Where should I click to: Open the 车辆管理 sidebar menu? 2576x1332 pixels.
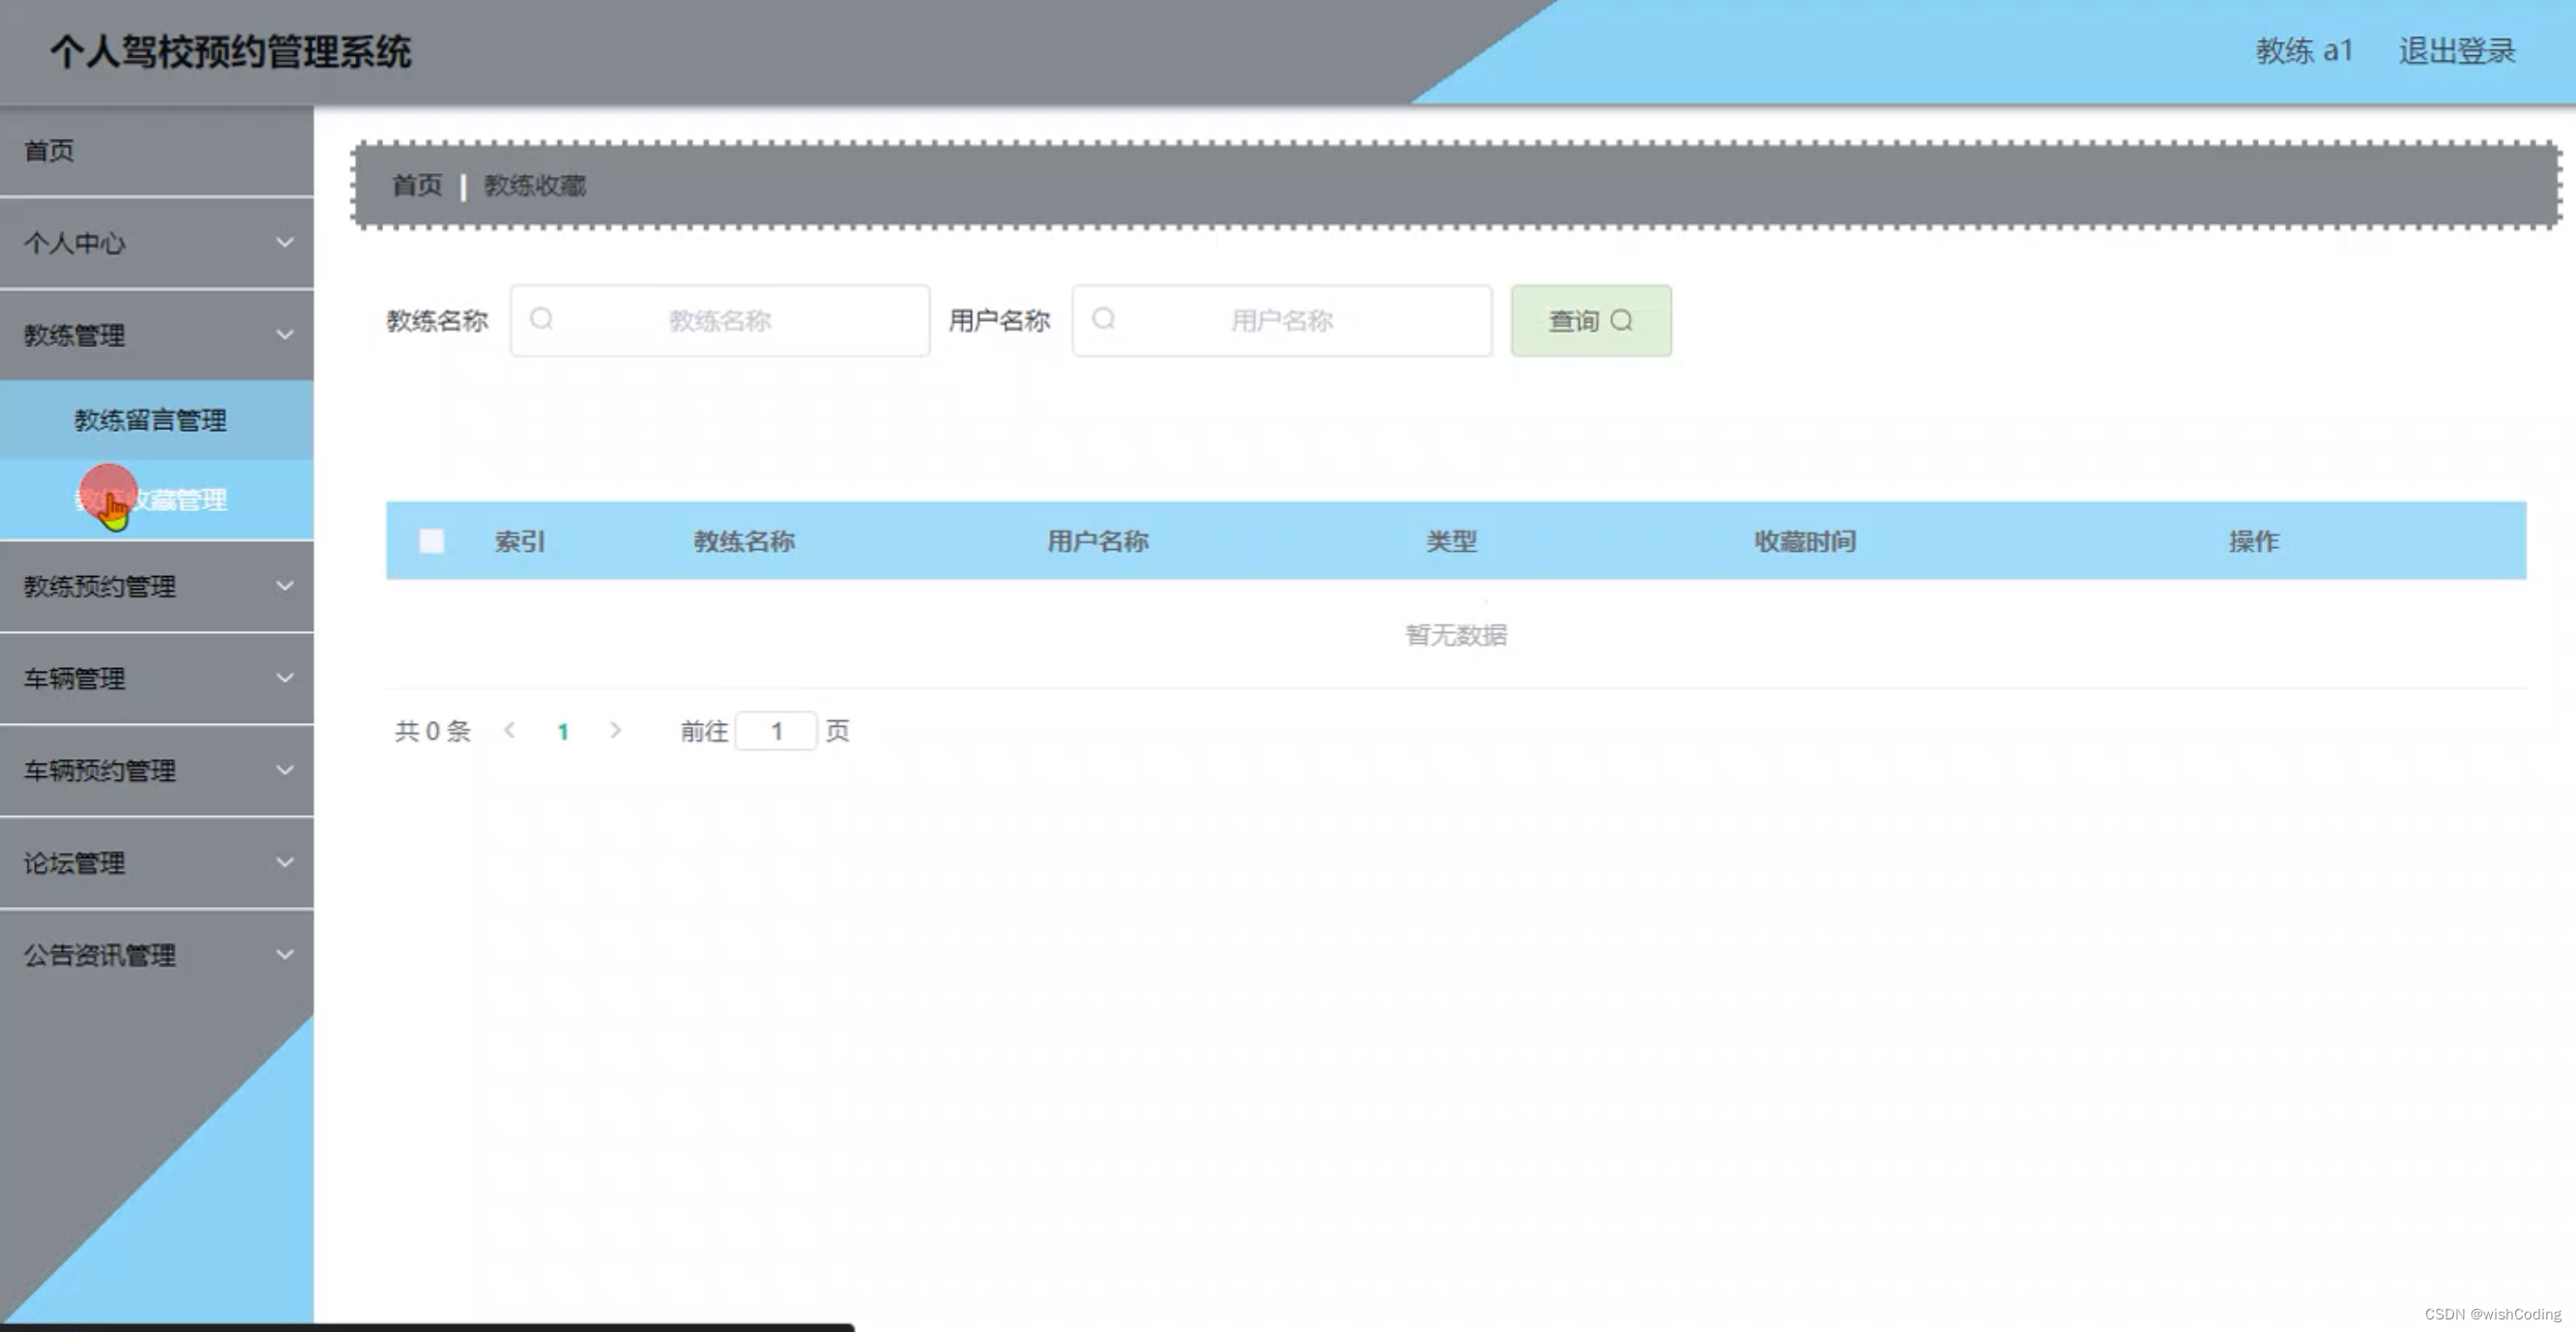157,678
